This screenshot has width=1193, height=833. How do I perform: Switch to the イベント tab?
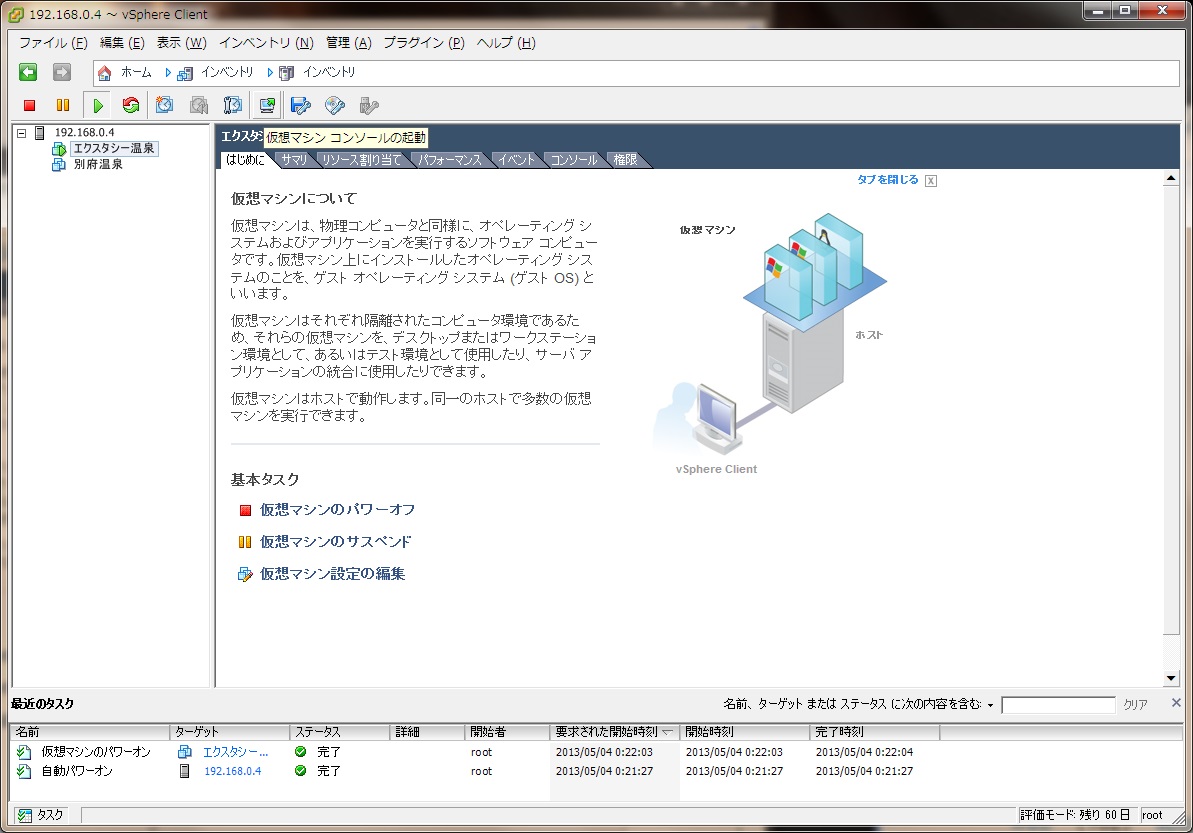[517, 160]
